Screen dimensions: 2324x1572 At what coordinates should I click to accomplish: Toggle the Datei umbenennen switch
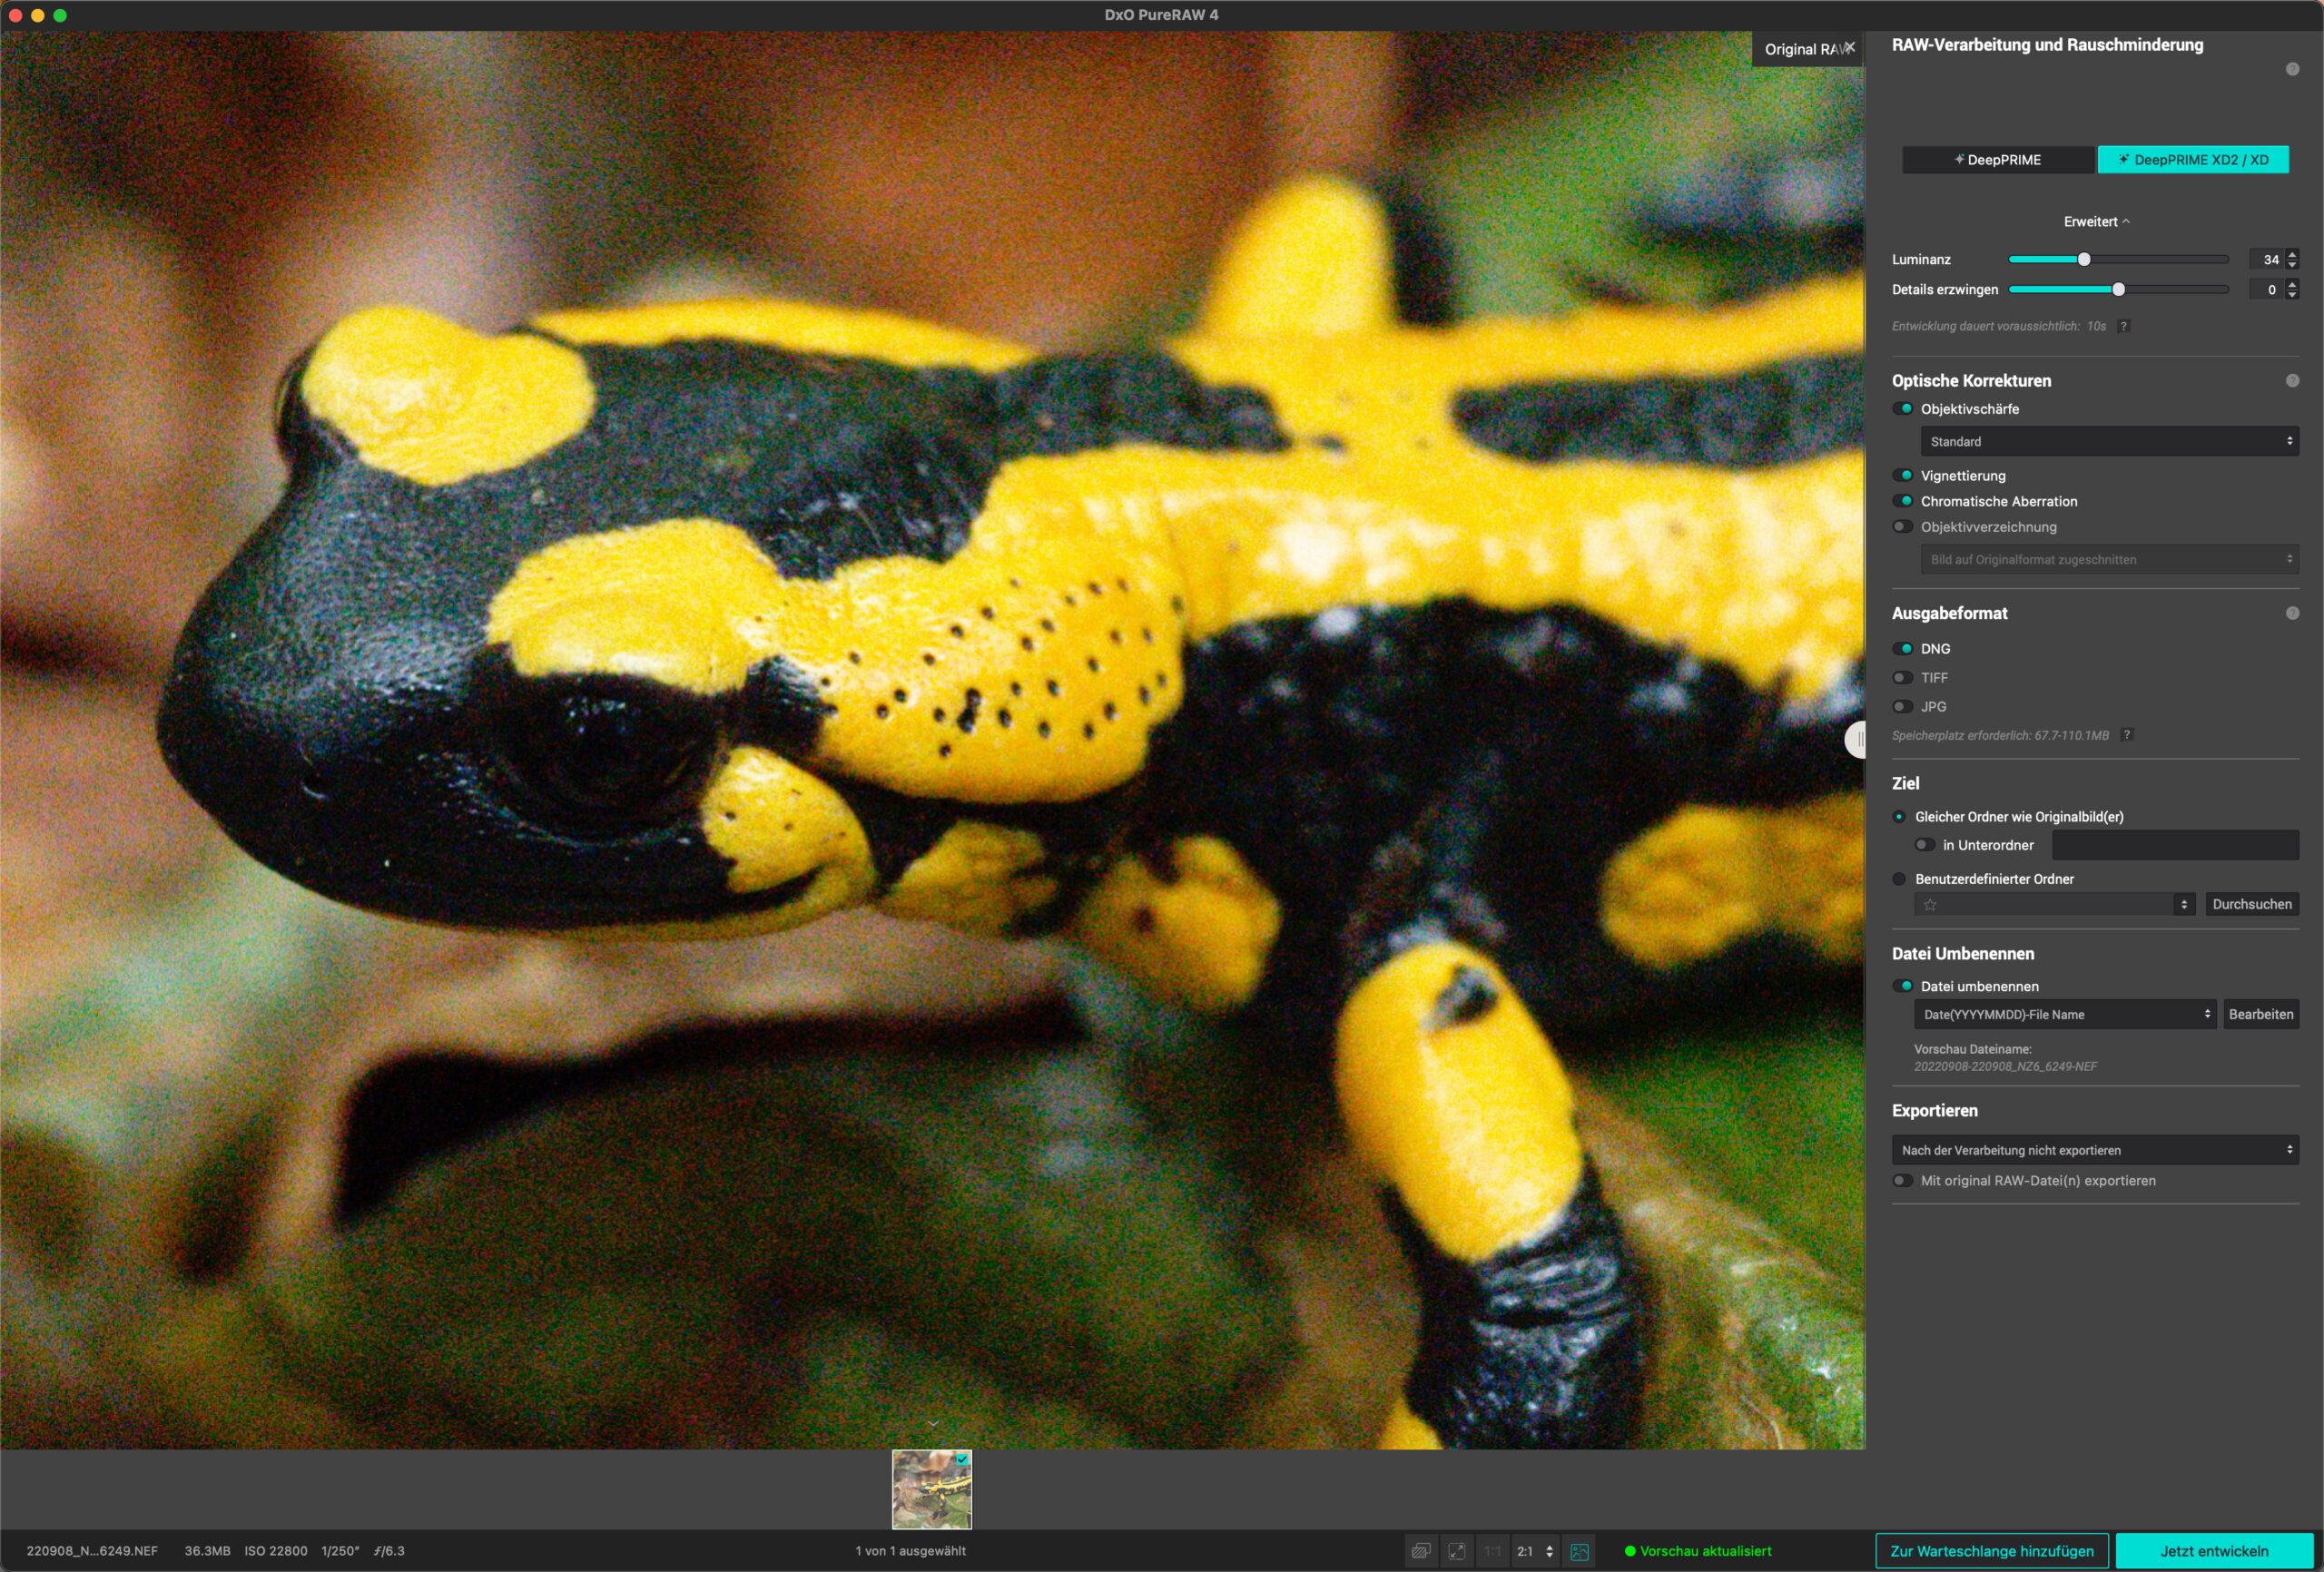[x=1902, y=986]
